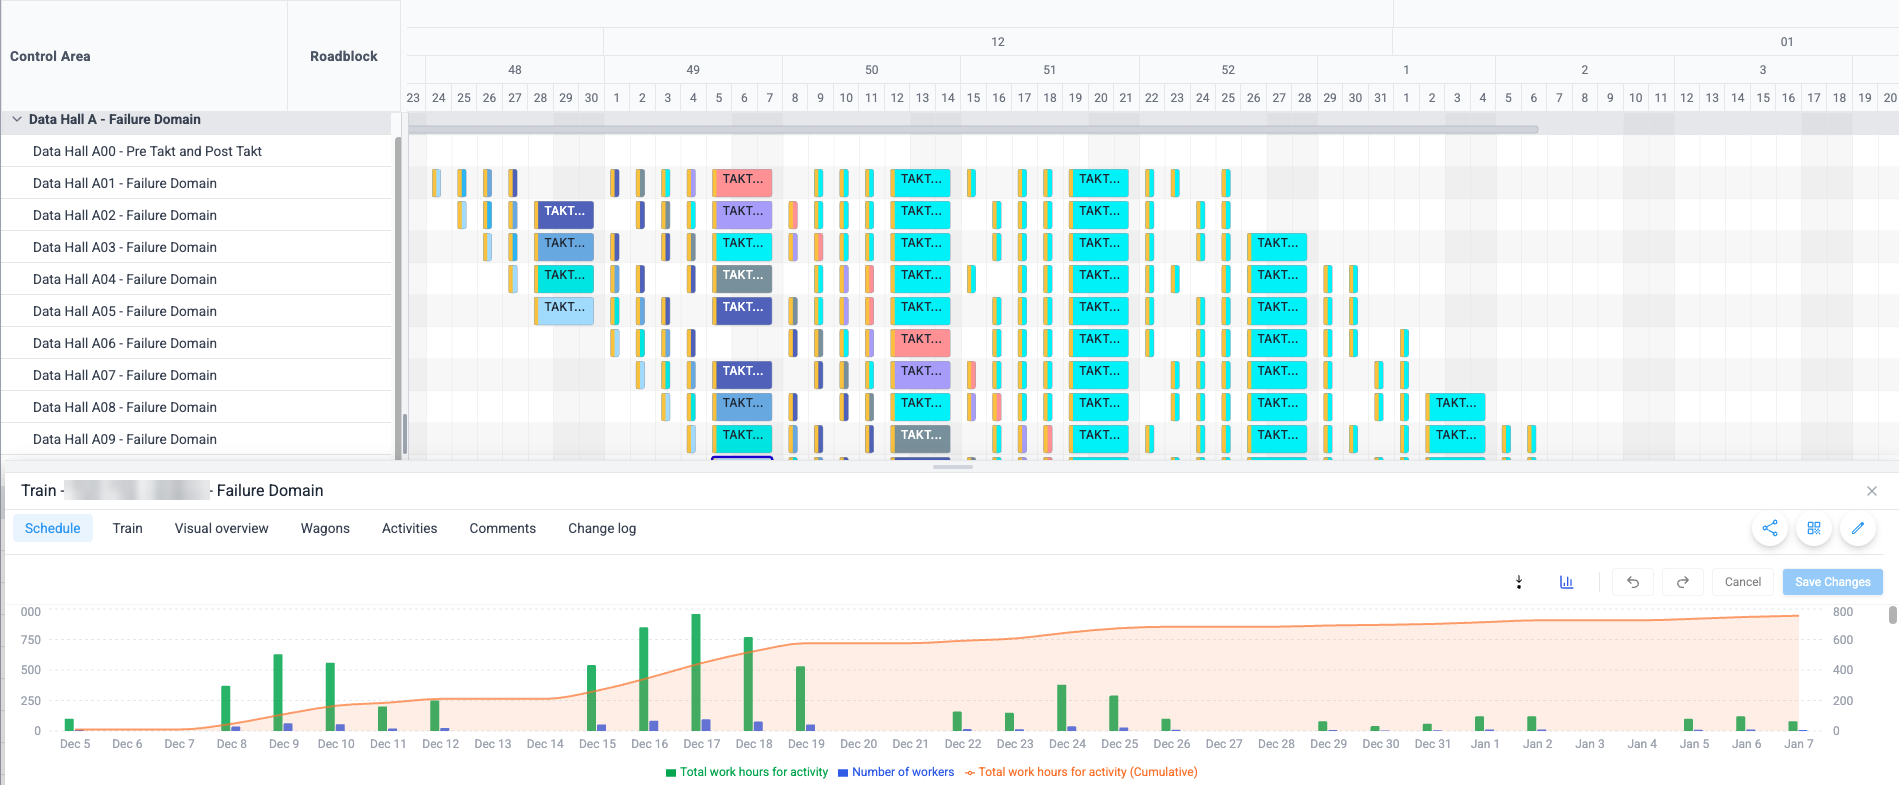Click the chart's vertical scrollbar thumb beside the 800 label
Screen dimensions: 1899x785
1892,614
